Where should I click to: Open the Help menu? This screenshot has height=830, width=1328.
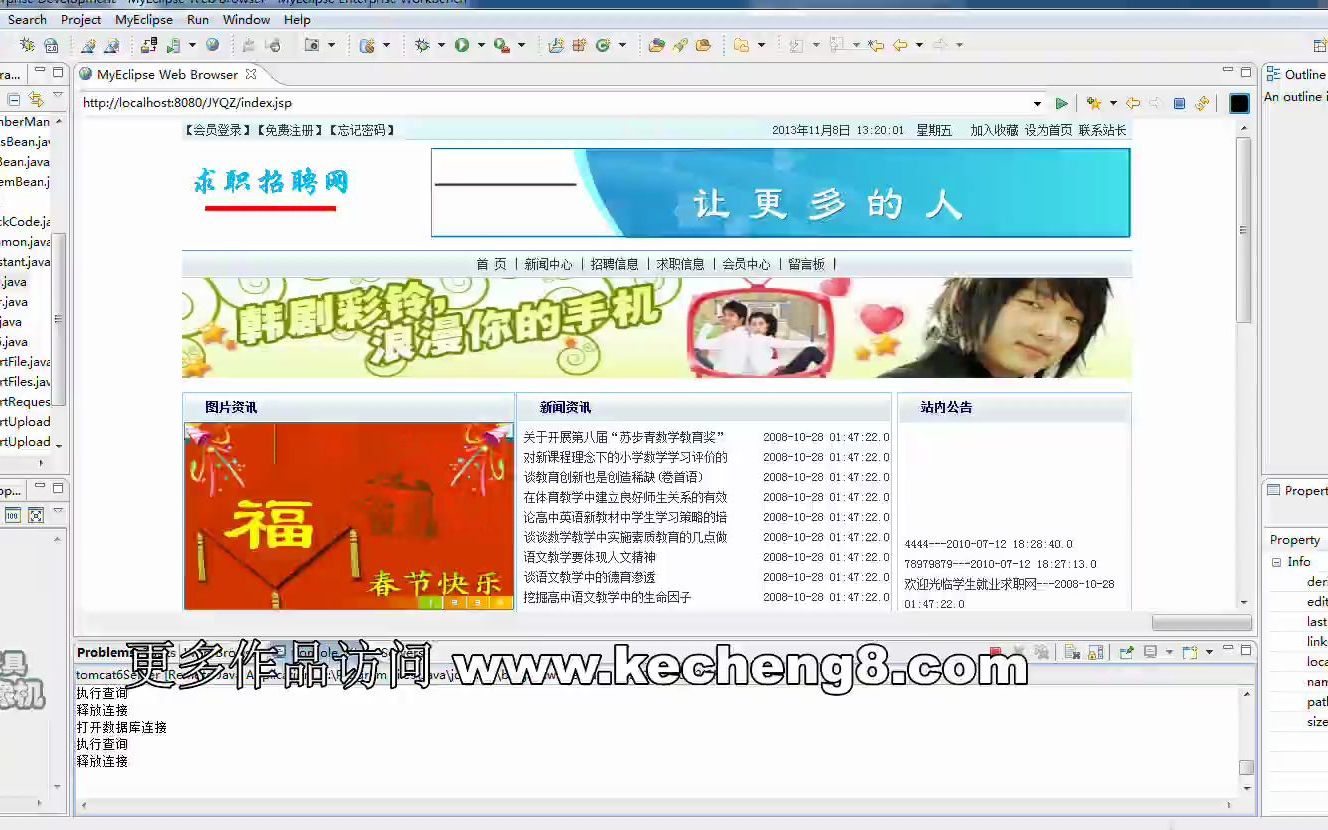pyautogui.click(x=297, y=20)
